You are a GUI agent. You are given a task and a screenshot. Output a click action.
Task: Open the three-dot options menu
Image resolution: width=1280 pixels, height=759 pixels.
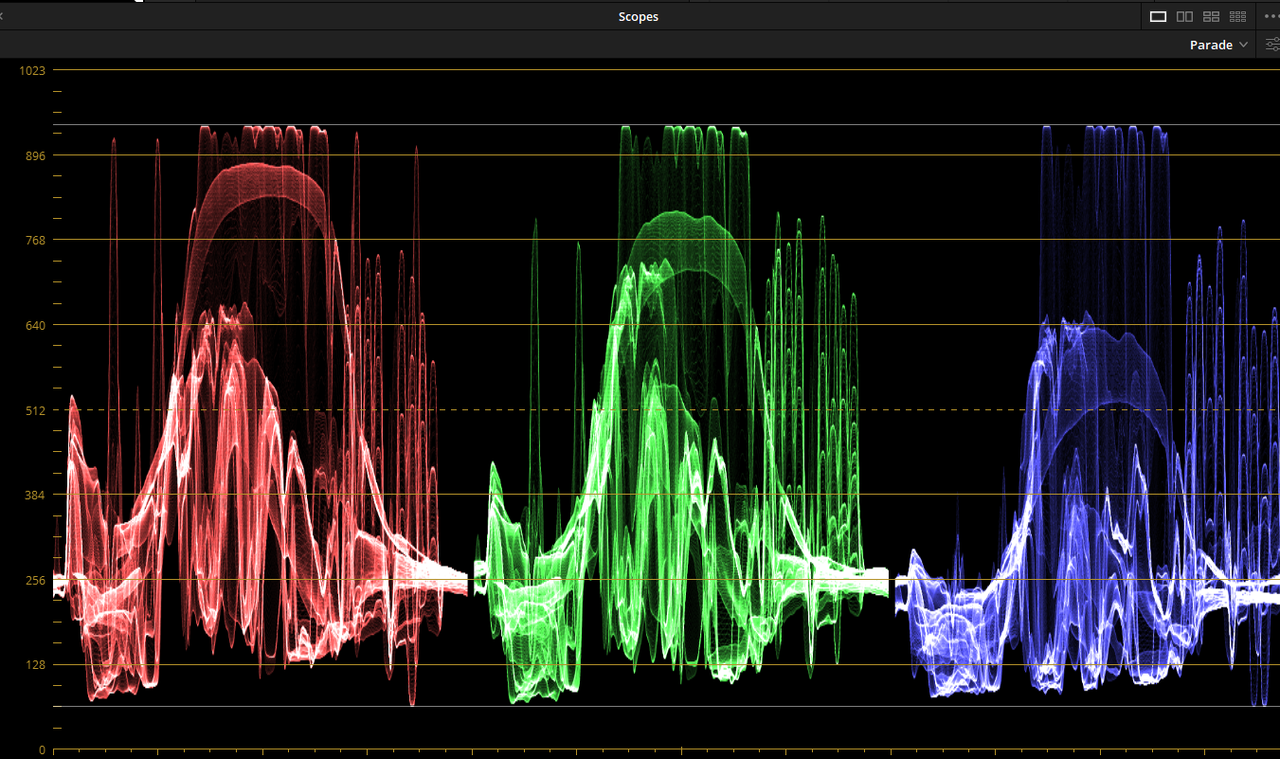(x=1271, y=16)
